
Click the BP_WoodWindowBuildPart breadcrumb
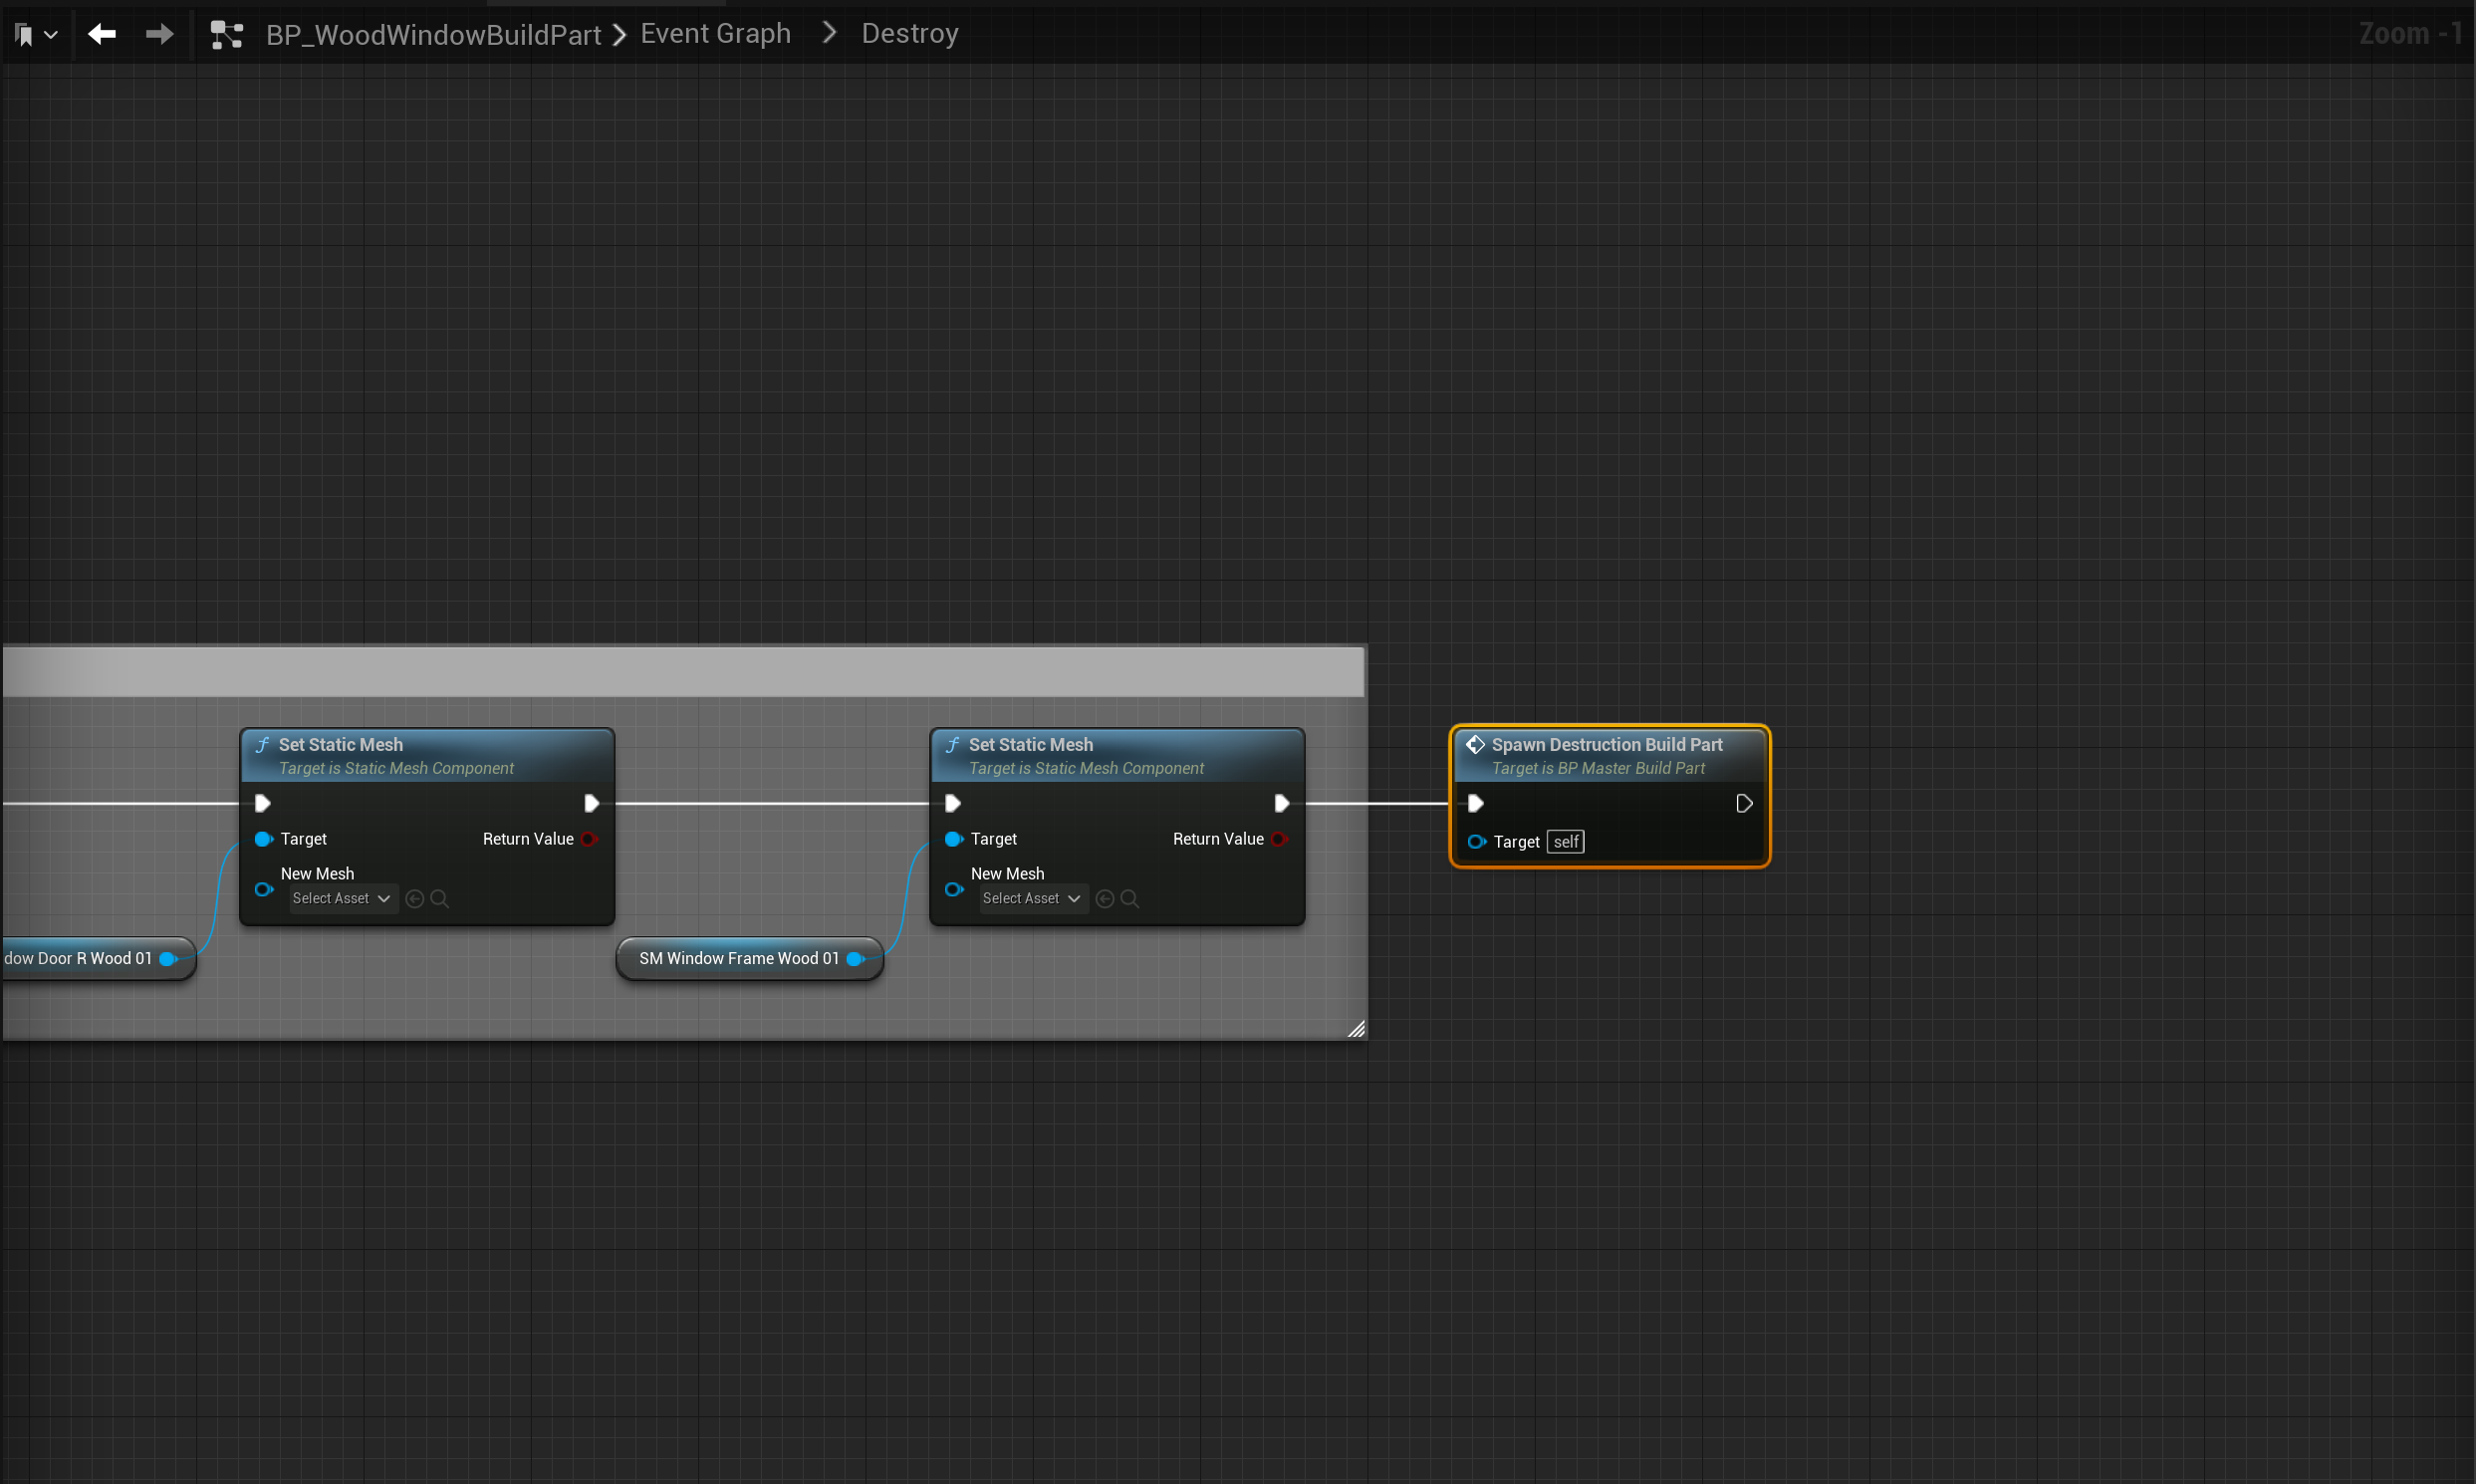(x=433, y=35)
